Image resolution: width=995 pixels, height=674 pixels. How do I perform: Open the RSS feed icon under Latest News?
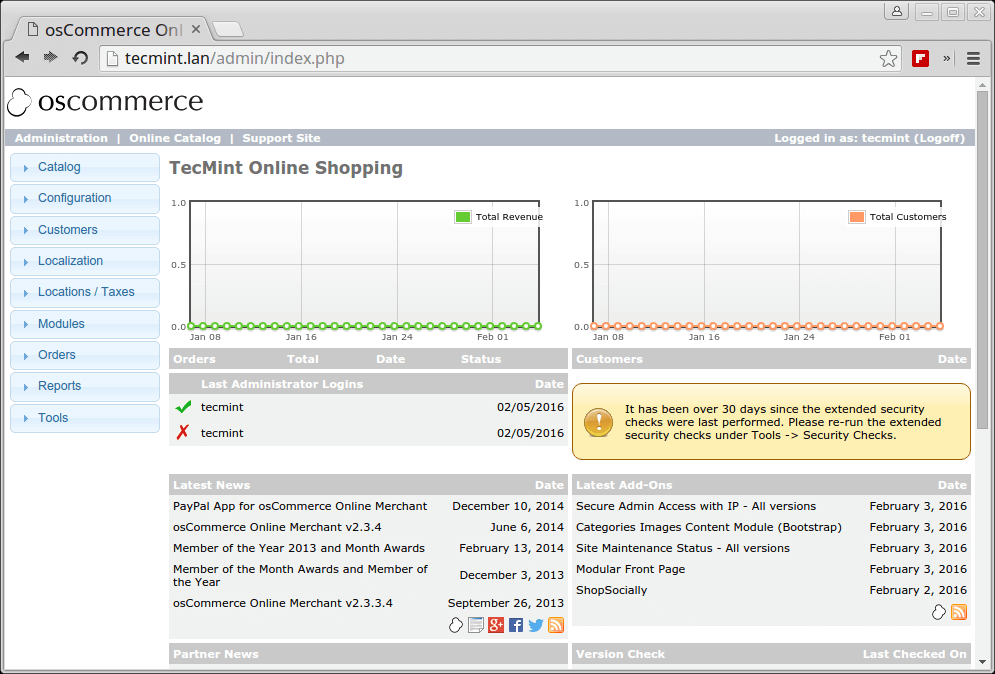556,625
